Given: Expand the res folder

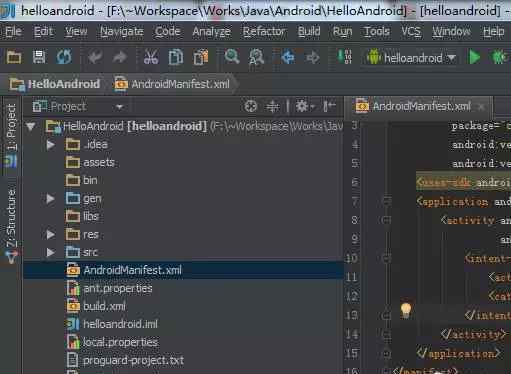Looking at the screenshot, I should point(51,235).
